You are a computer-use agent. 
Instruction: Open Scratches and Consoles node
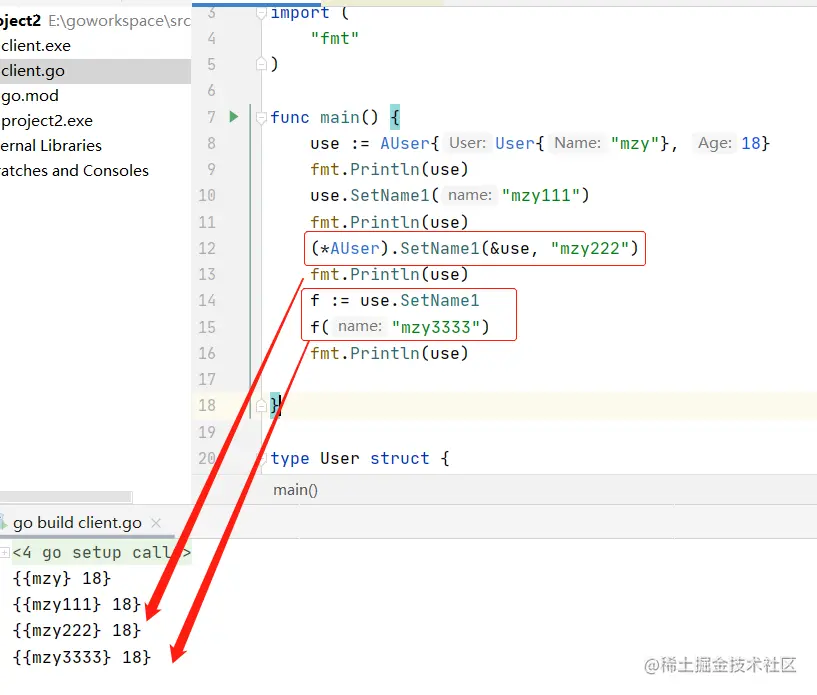point(74,171)
